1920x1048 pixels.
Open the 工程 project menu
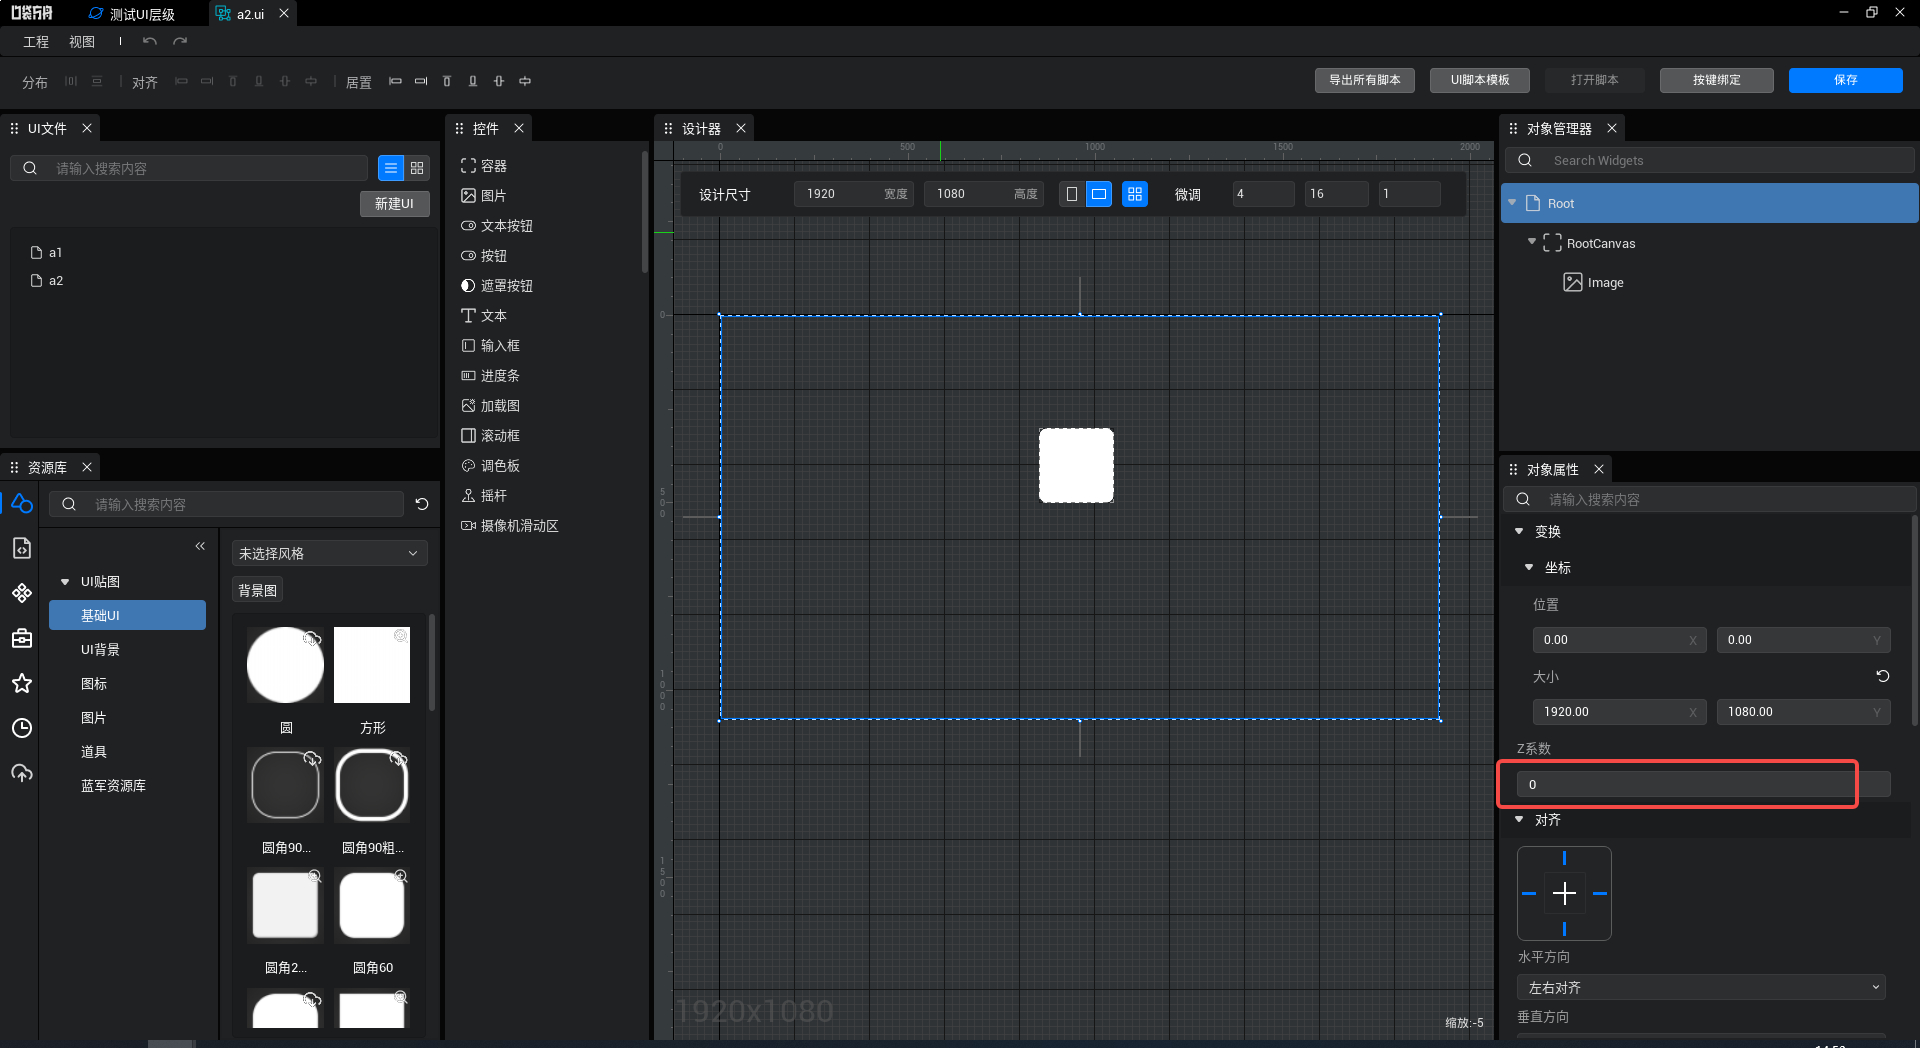pos(36,42)
